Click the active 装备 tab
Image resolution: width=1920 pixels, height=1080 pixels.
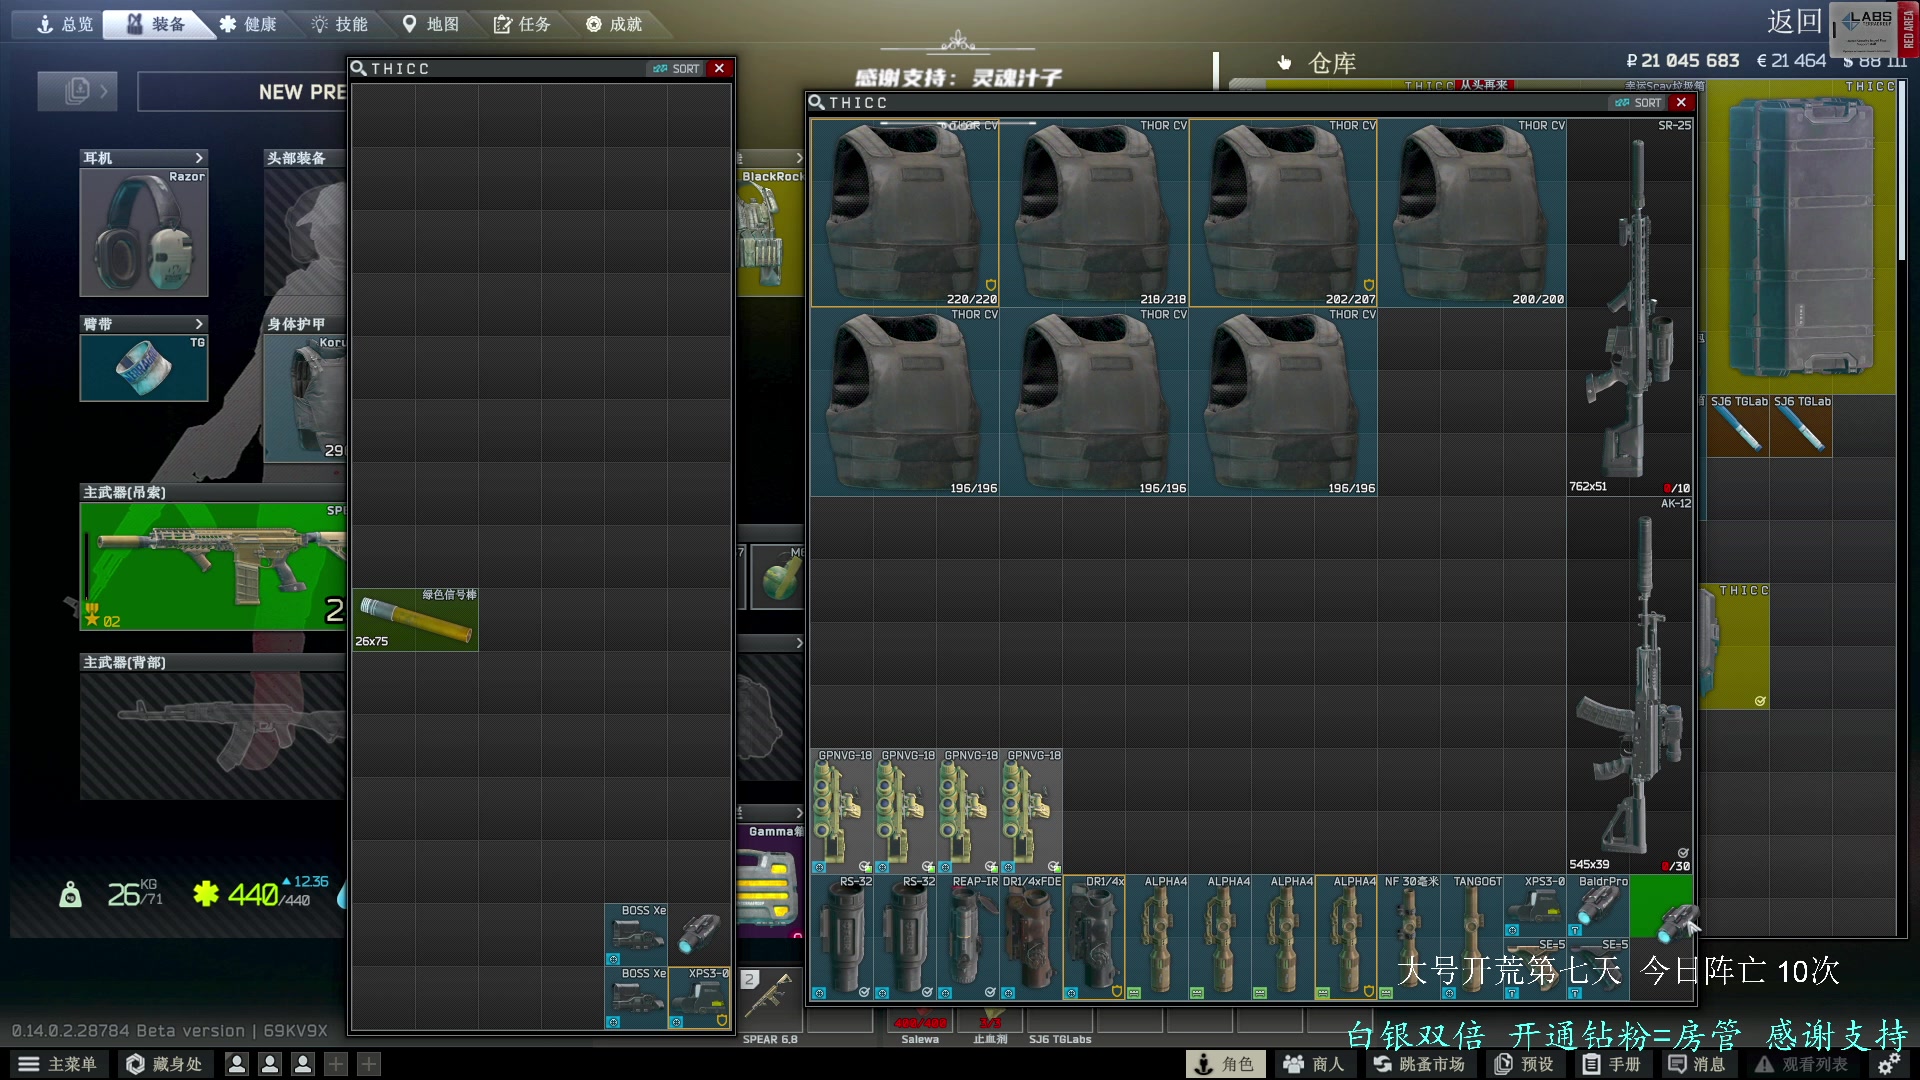[x=157, y=24]
